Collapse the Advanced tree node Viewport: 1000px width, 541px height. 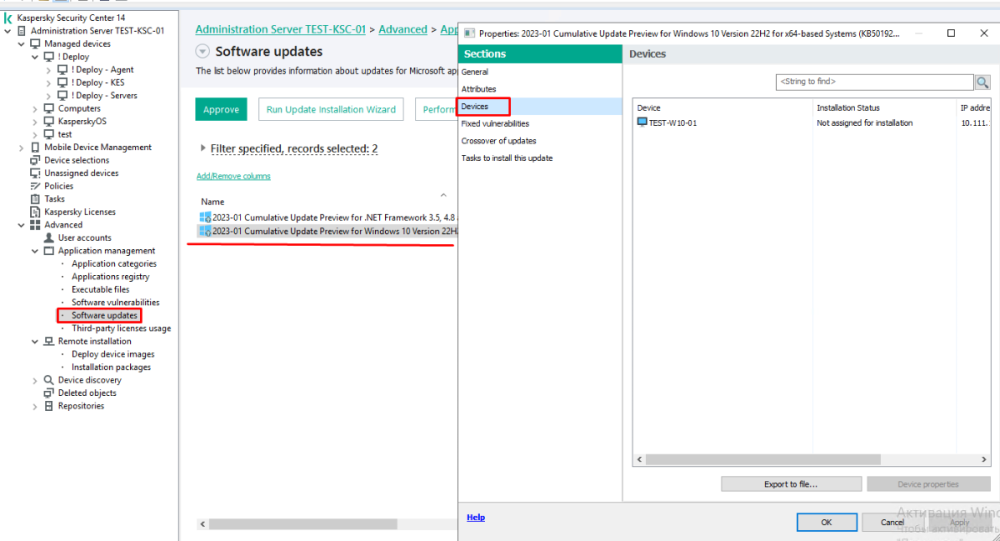[21, 225]
